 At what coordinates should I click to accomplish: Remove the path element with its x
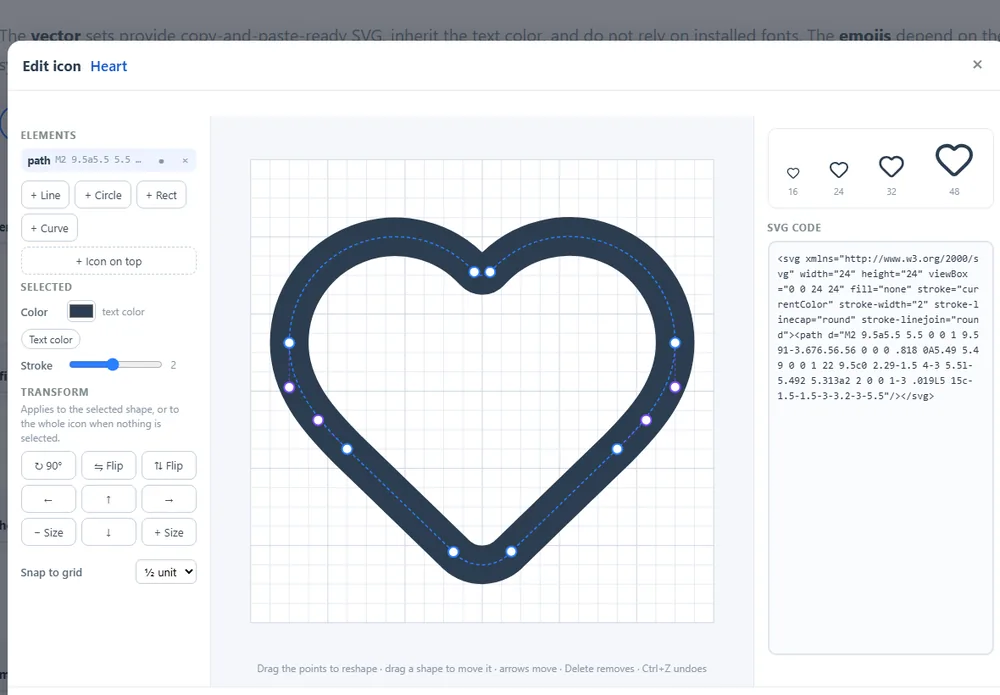[185, 161]
